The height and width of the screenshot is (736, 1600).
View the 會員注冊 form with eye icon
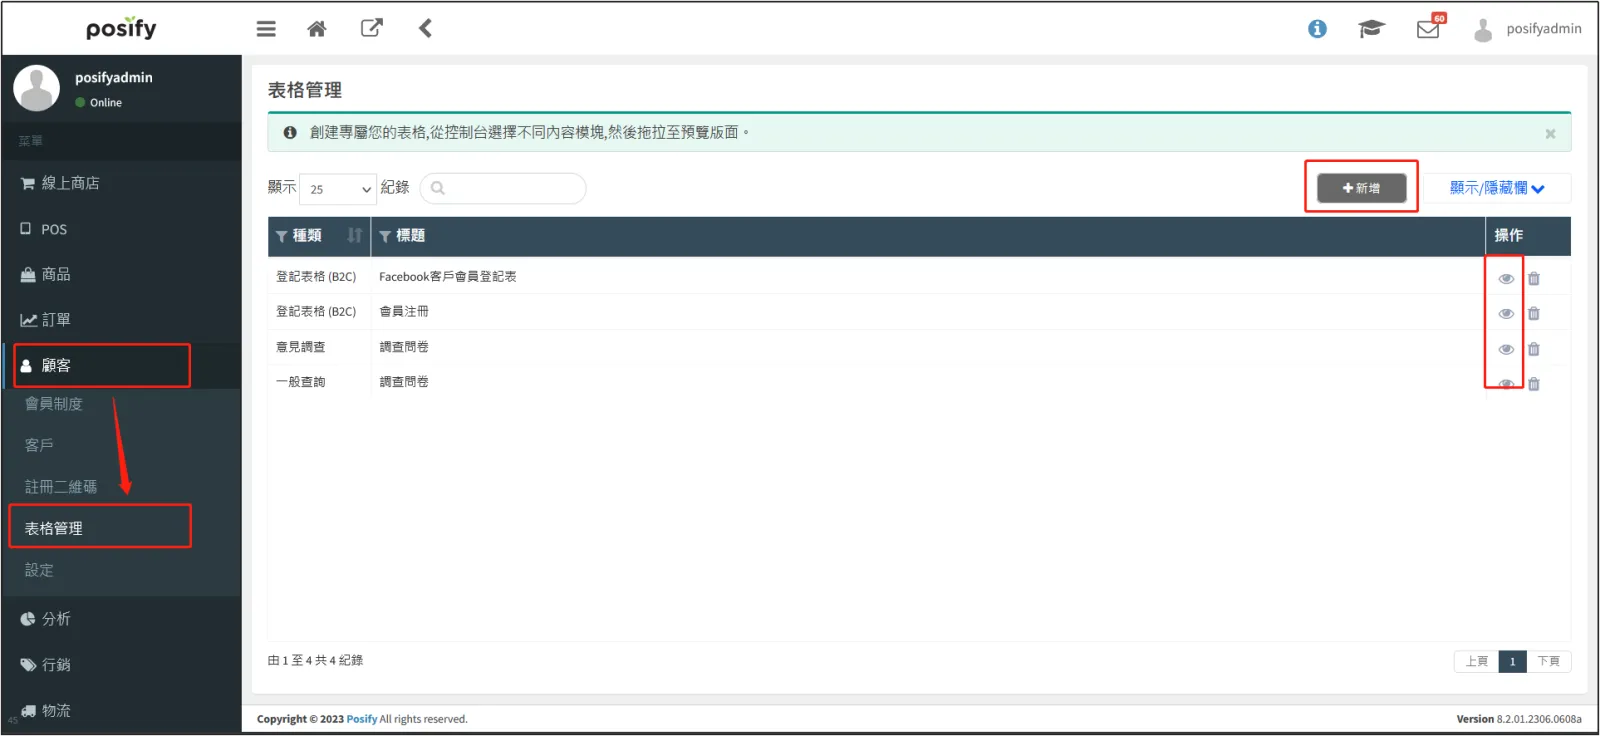1506,314
